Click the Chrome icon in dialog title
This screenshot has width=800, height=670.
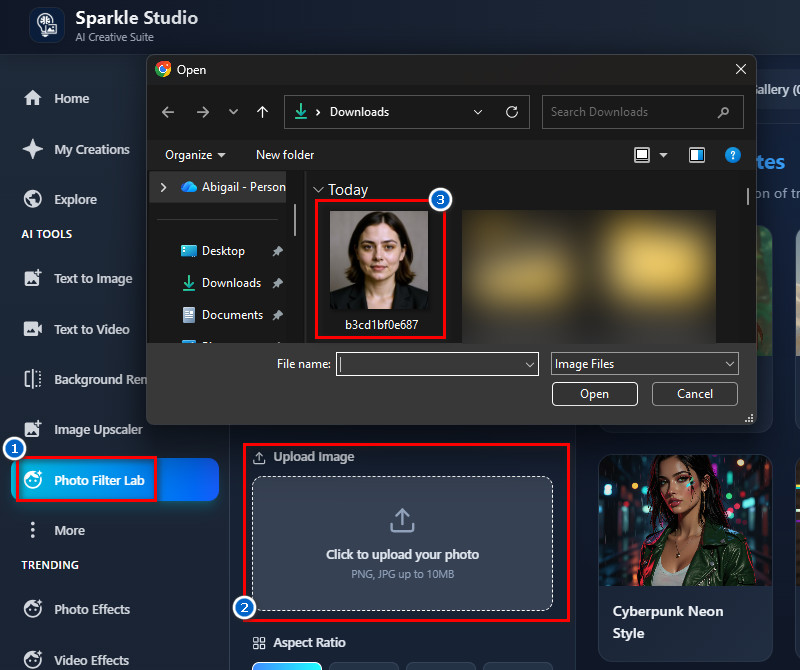tap(163, 69)
